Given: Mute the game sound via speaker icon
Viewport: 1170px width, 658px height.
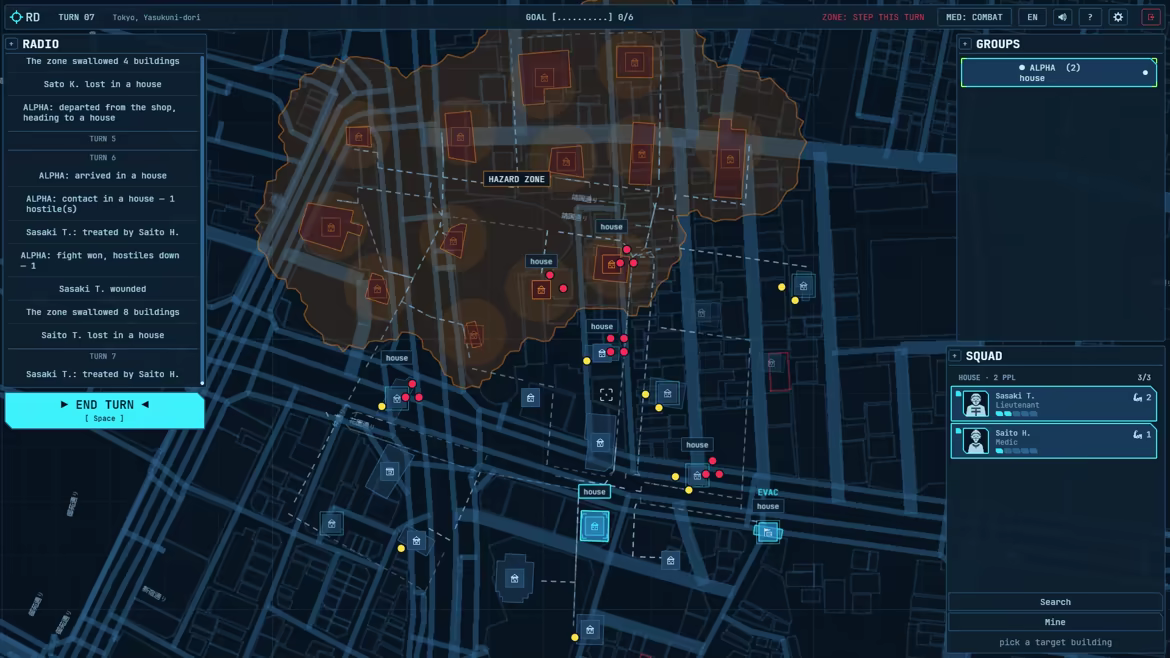Looking at the screenshot, I should click(x=1062, y=17).
